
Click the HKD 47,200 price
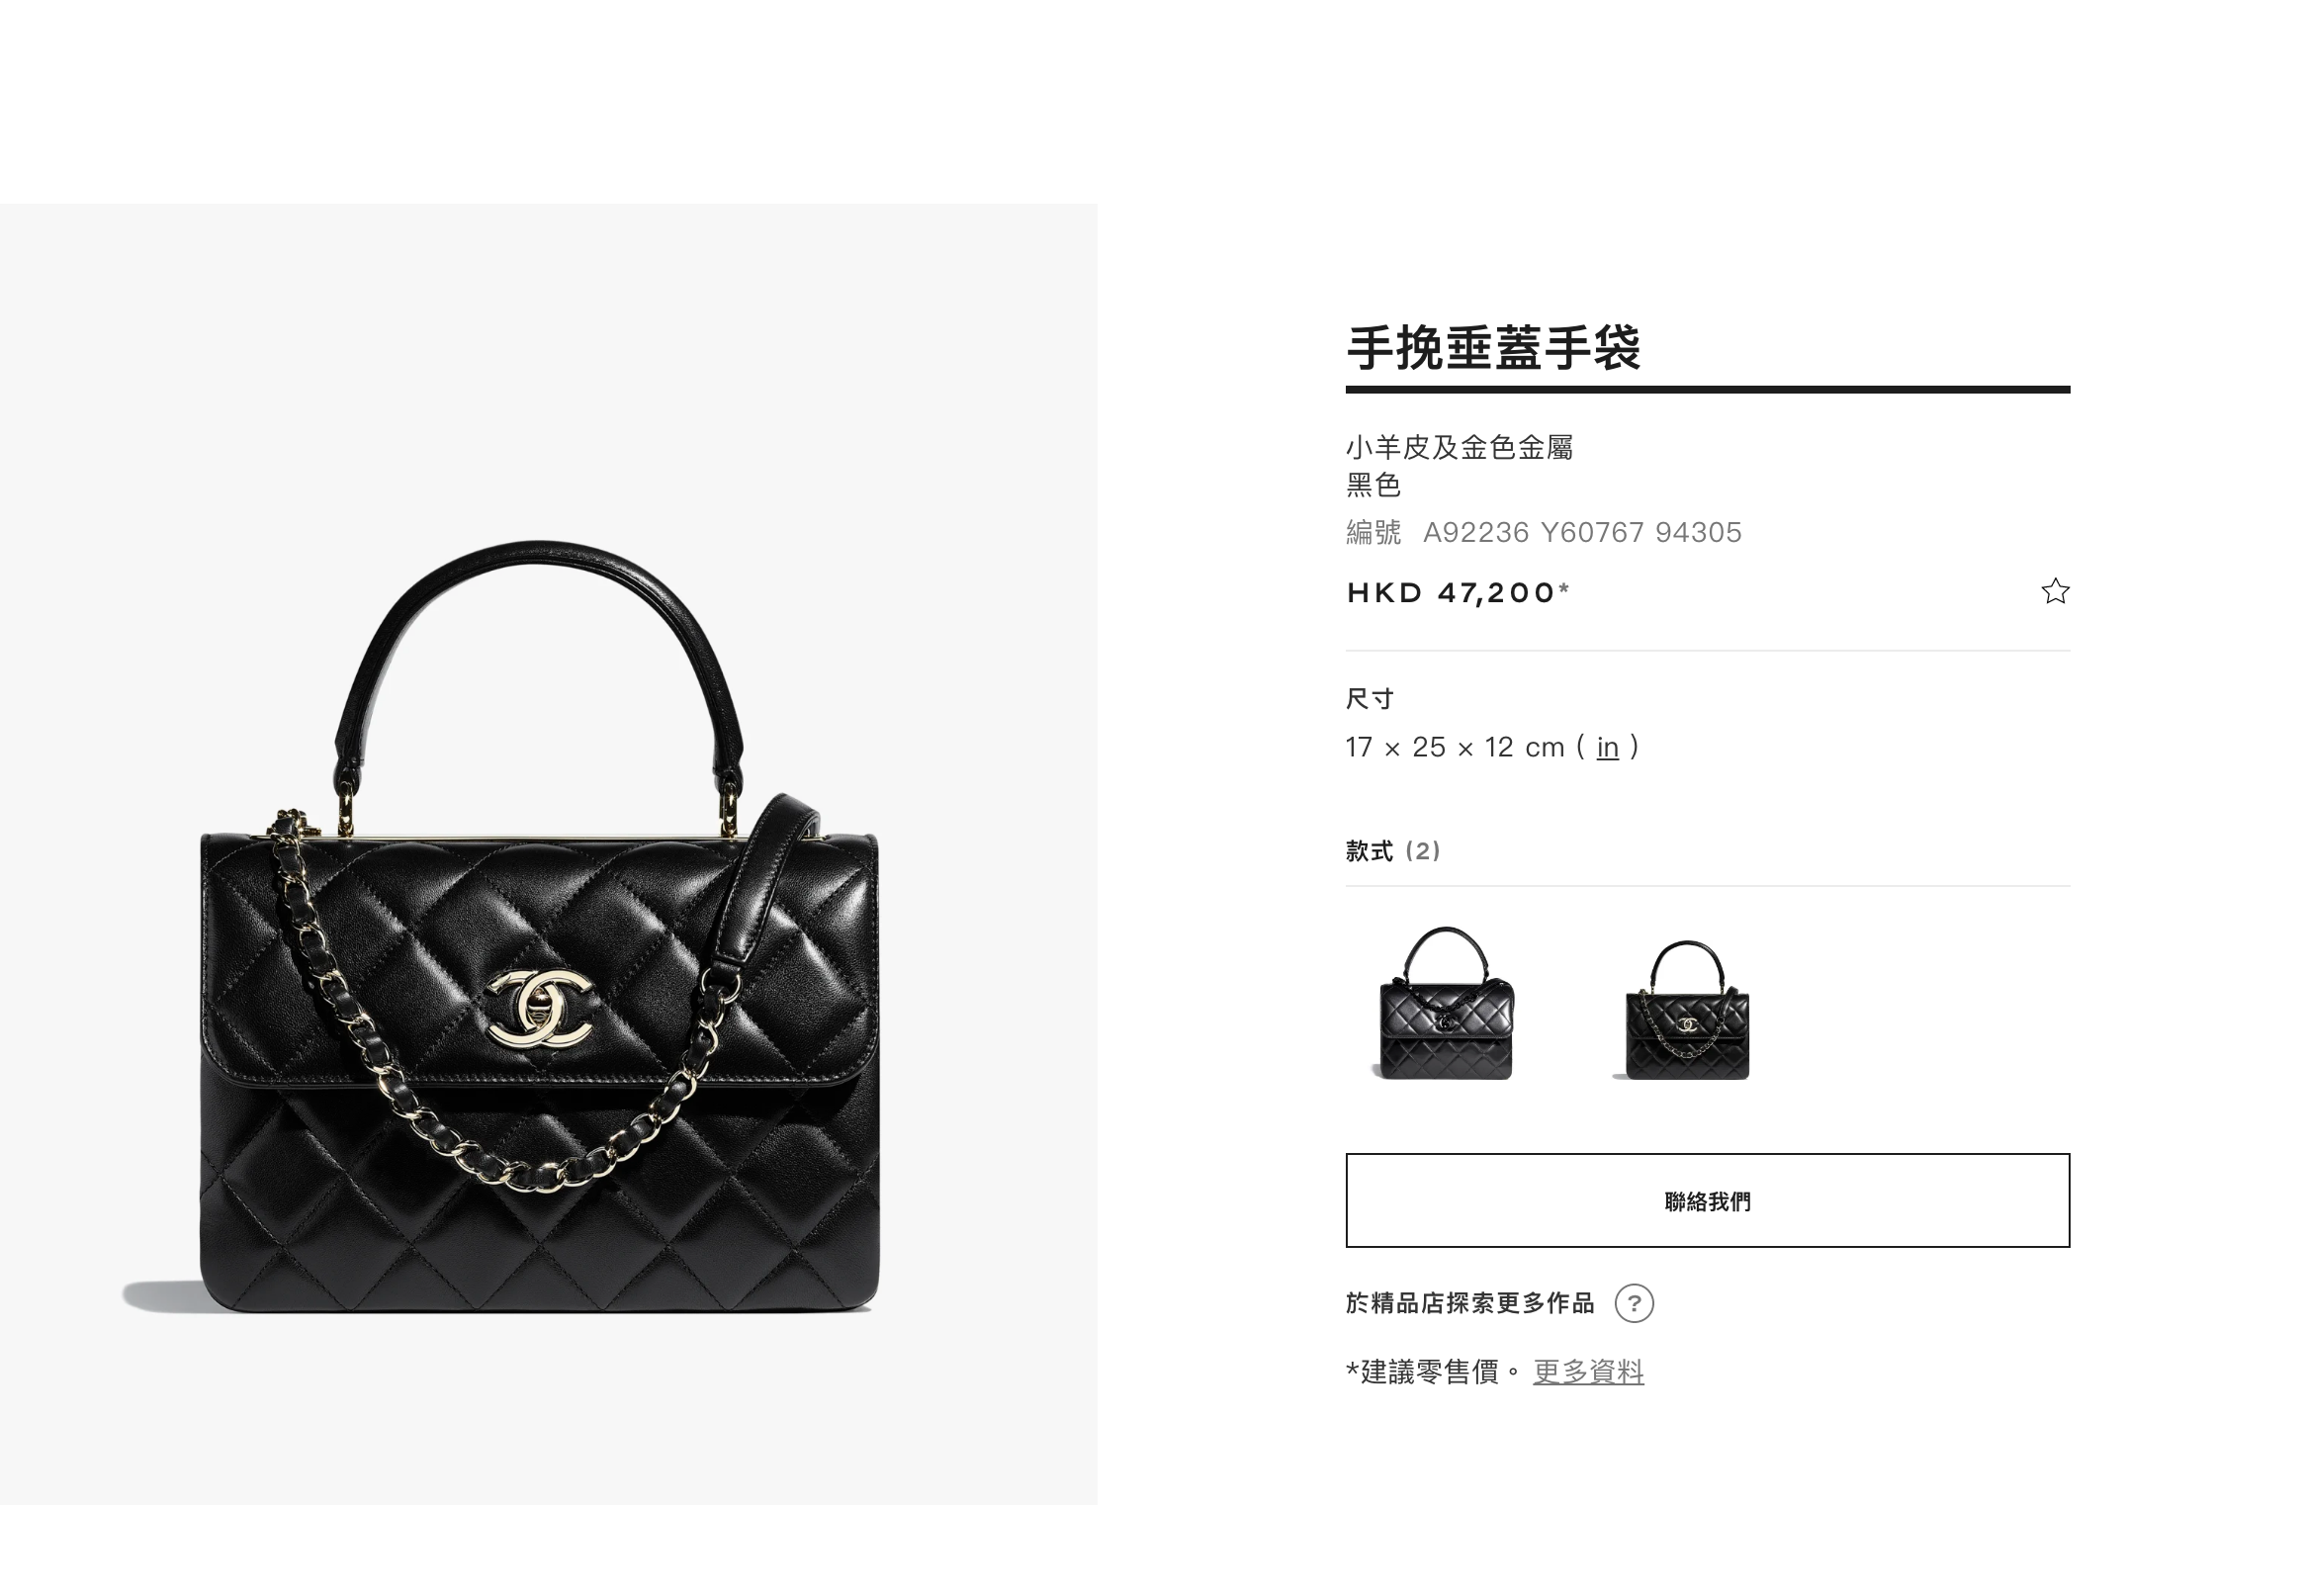click(x=1458, y=592)
